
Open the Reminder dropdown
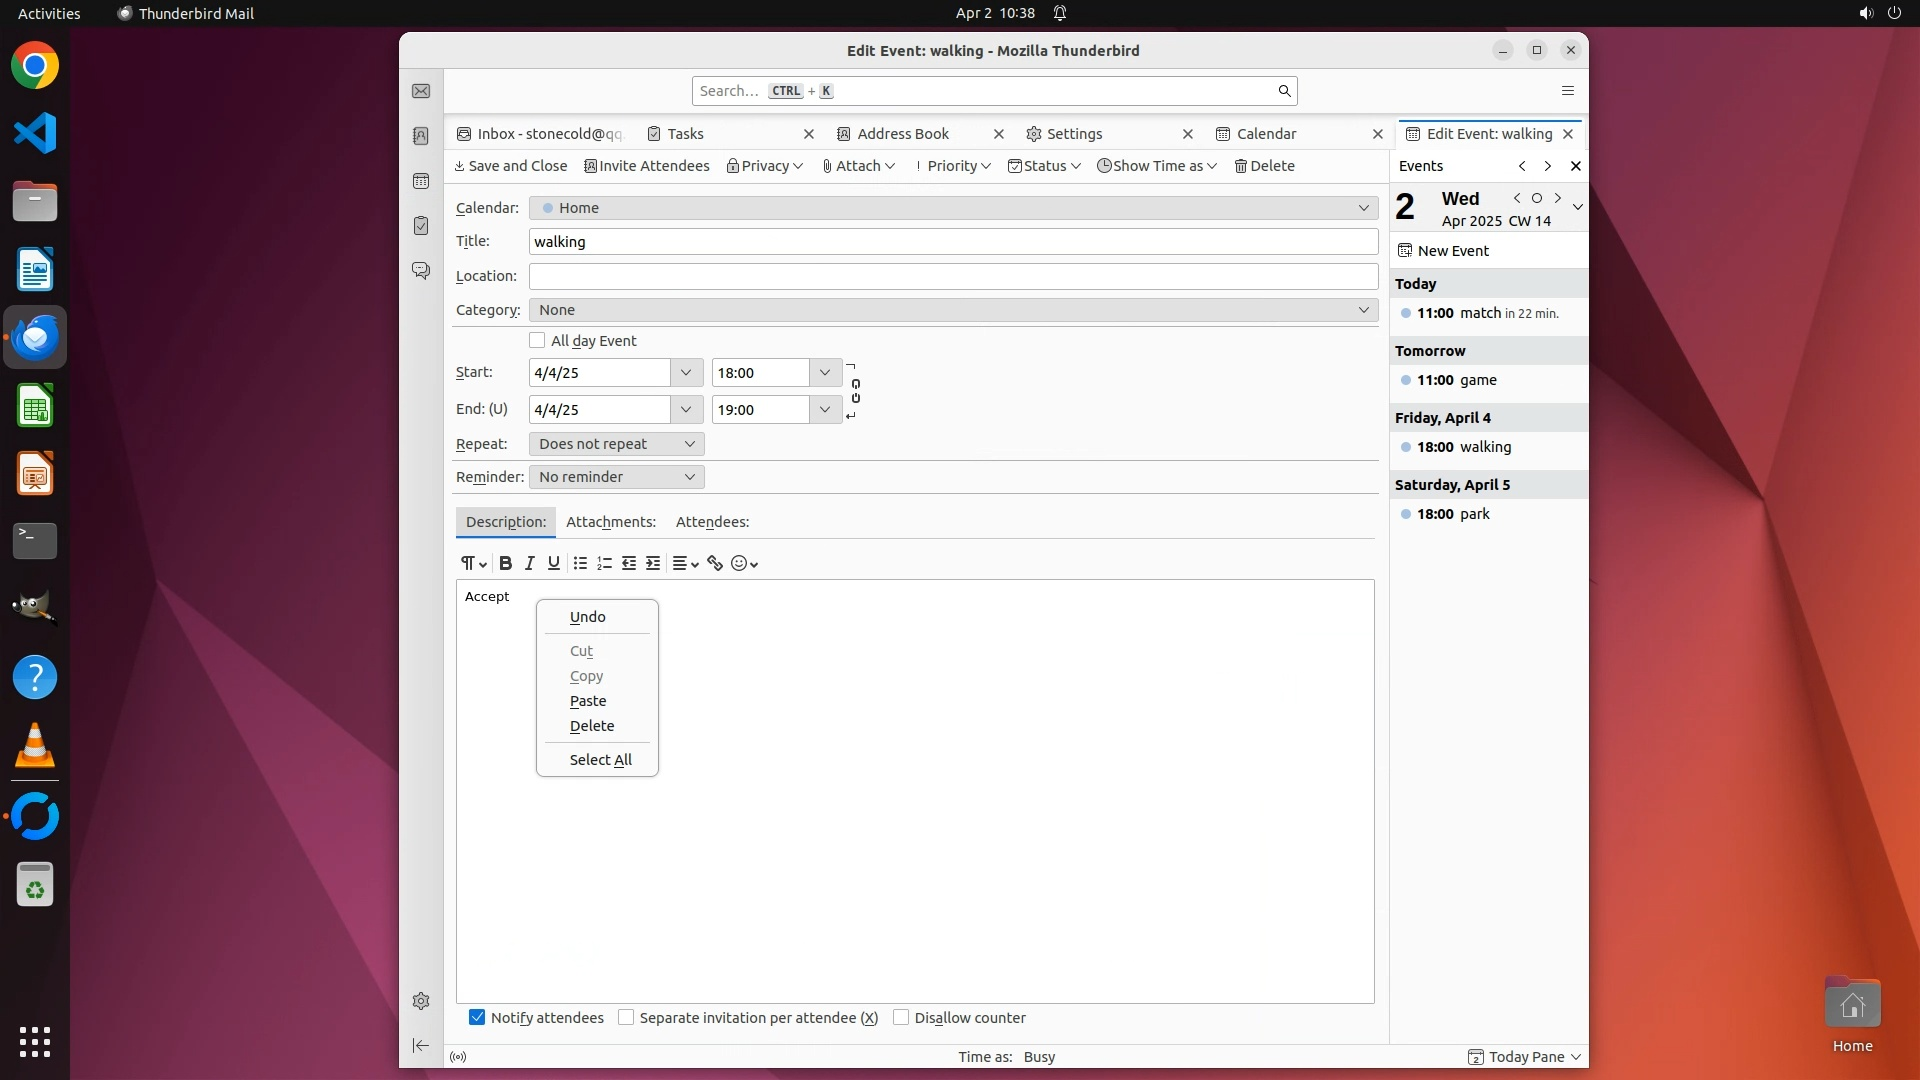pos(616,477)
